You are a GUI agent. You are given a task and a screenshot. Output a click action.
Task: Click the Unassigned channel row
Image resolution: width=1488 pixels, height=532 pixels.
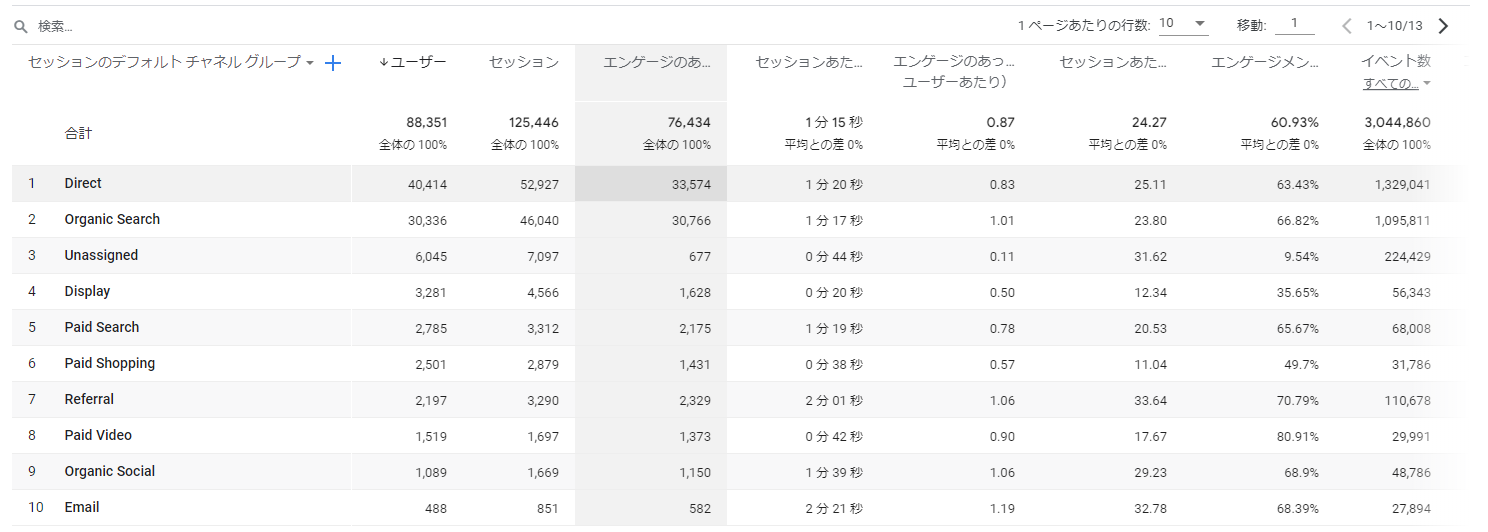(101, 255)
